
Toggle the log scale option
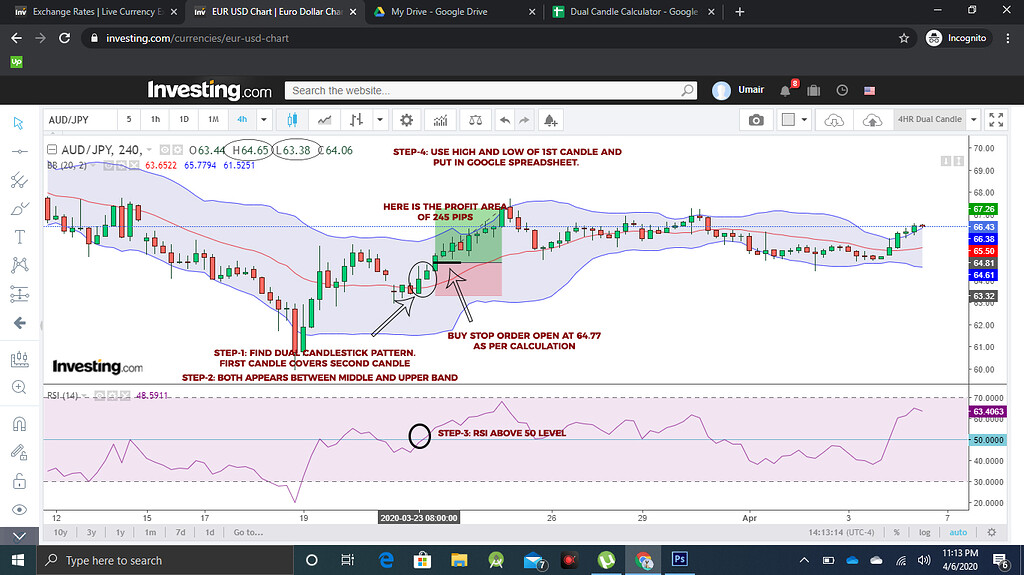coord(925,532)
